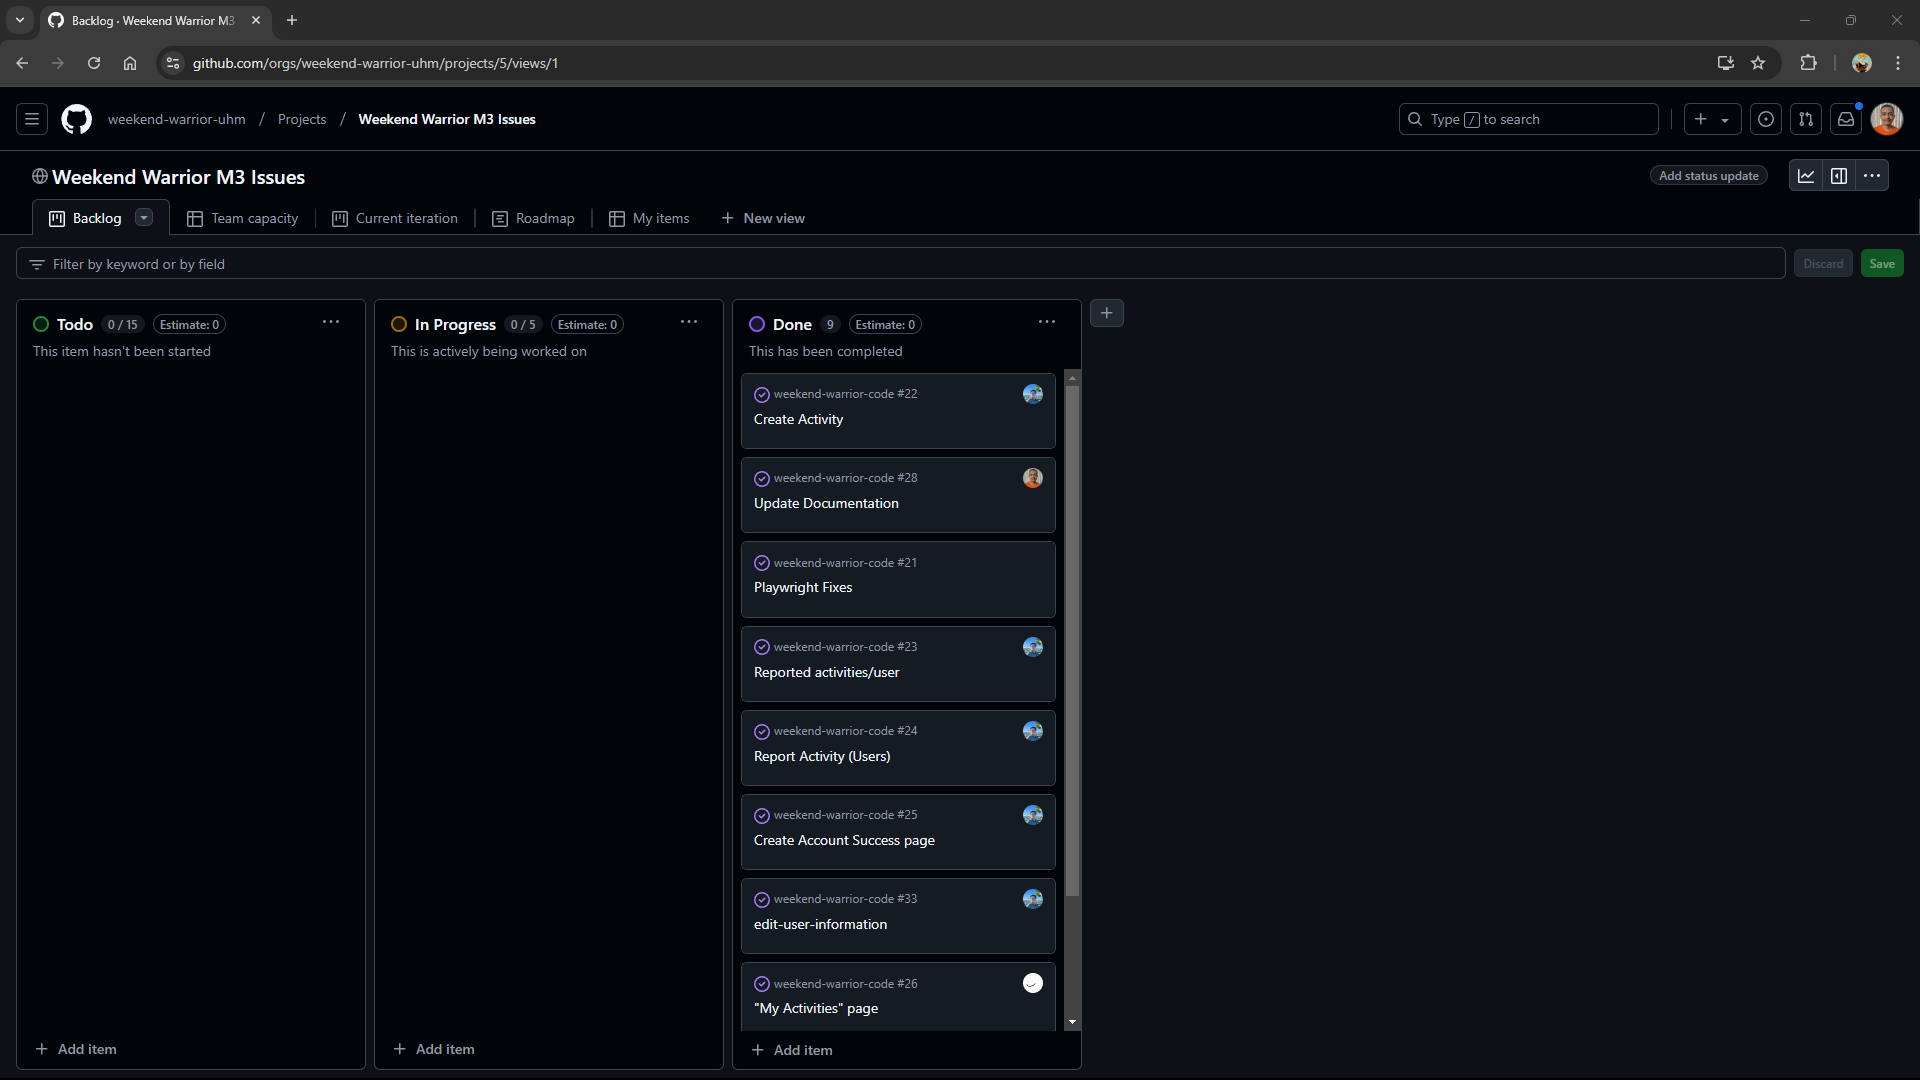Open the create new dropdown caret
Viewport: 1920px width, 1080px height.
tap(1725, 119)
